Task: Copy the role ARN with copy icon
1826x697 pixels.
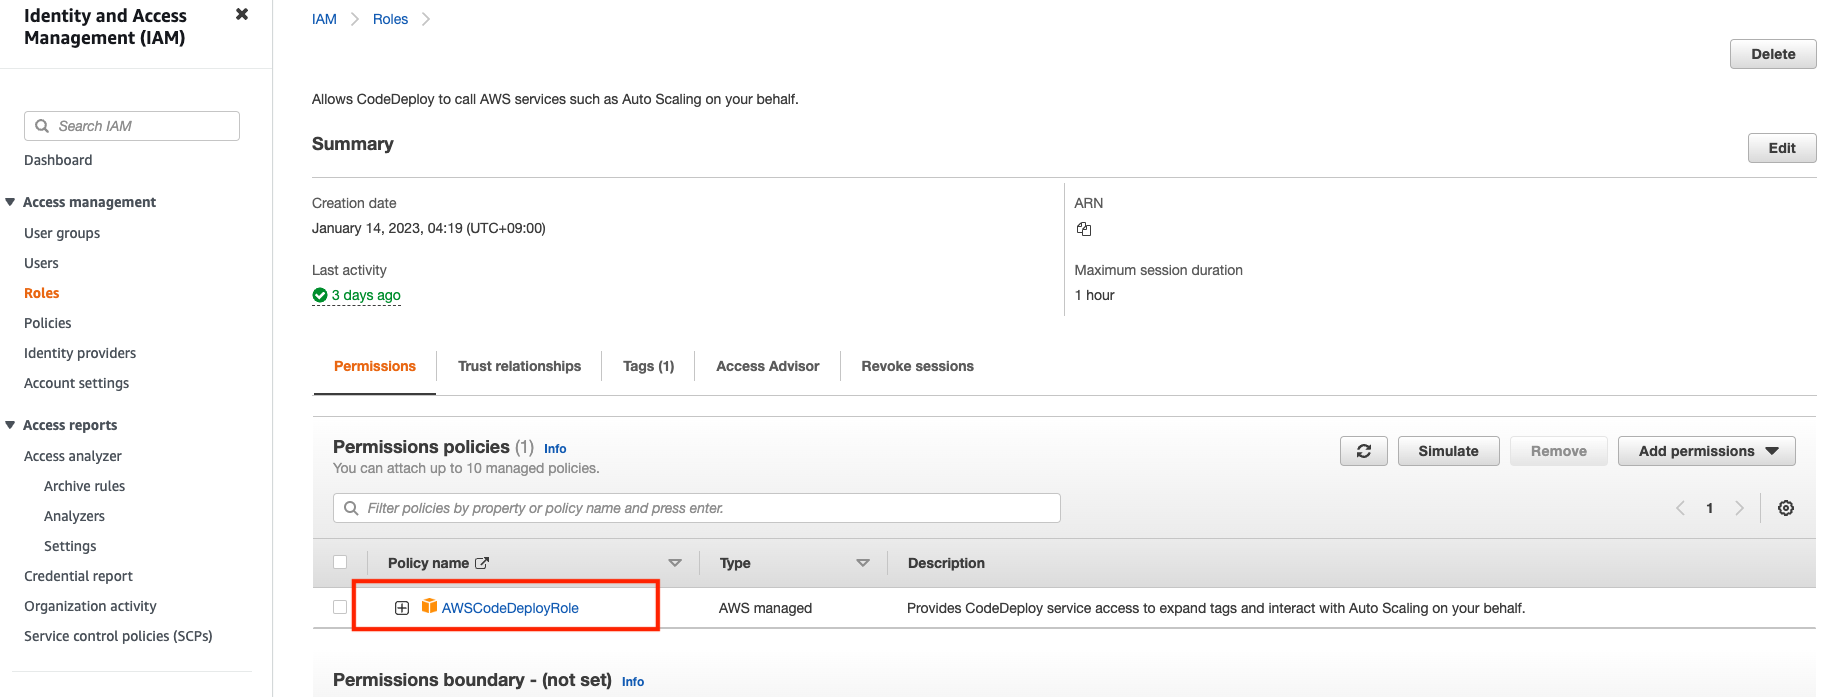Action: point(1084,229)
